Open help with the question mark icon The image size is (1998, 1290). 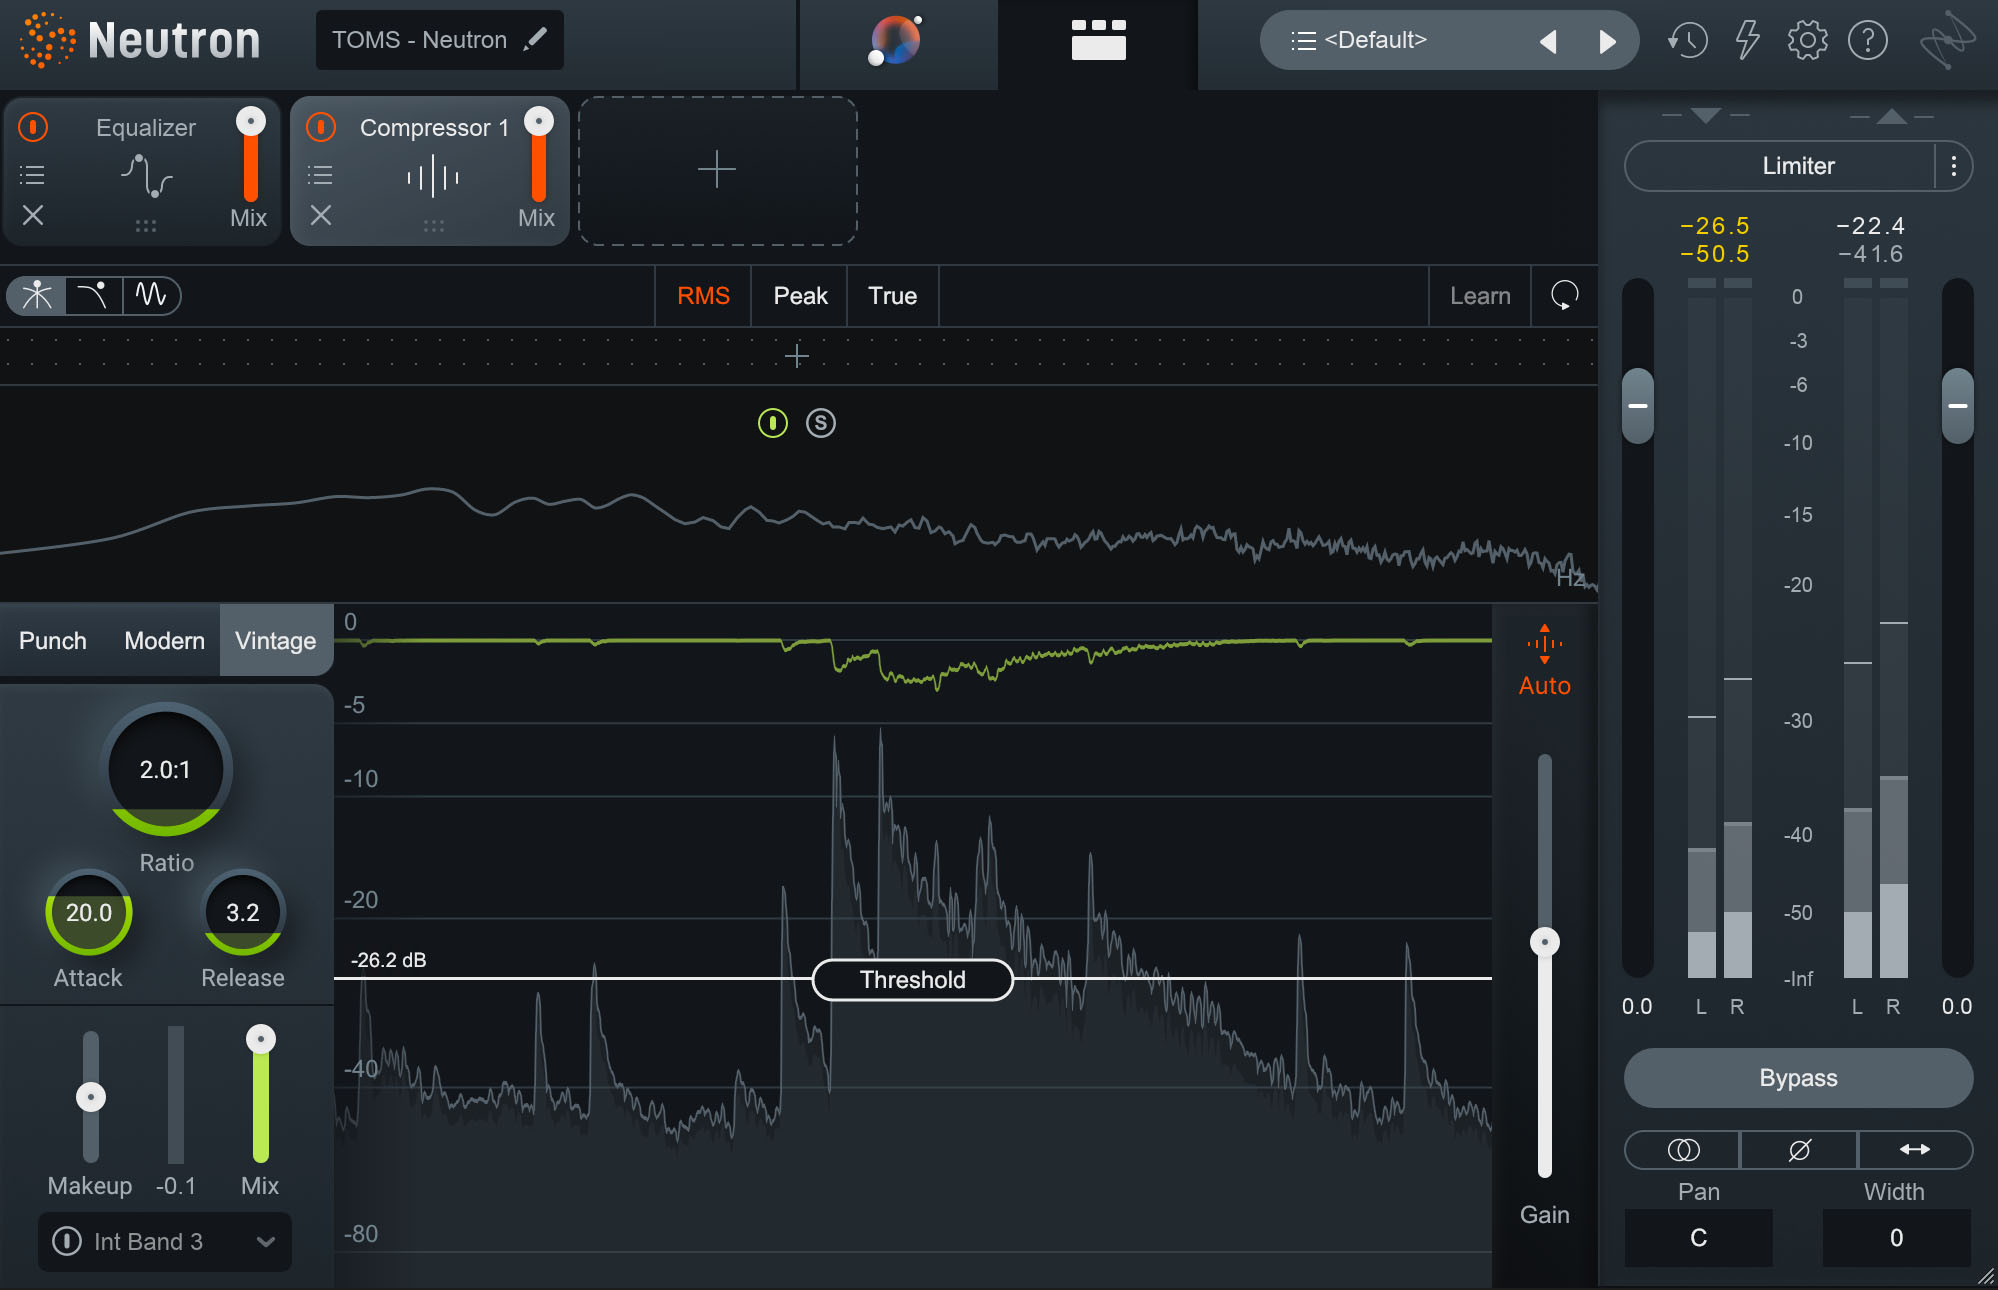1867,40
